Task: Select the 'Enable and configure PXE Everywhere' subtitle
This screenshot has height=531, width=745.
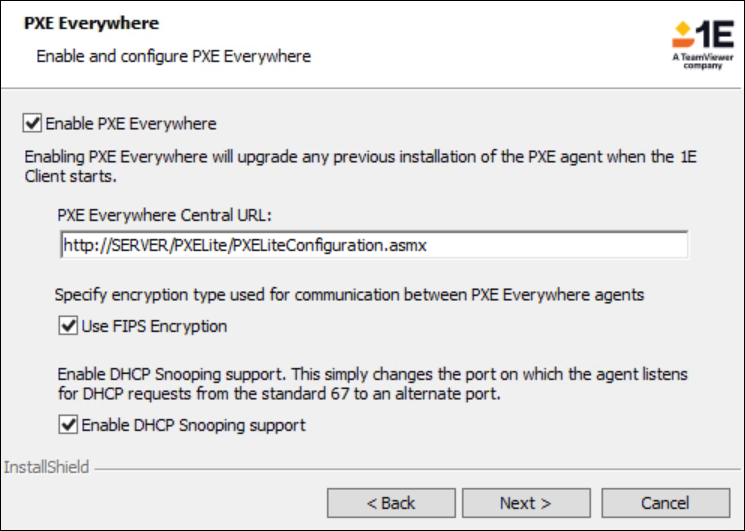Action: pyautogui.click(x=173, y=56)
